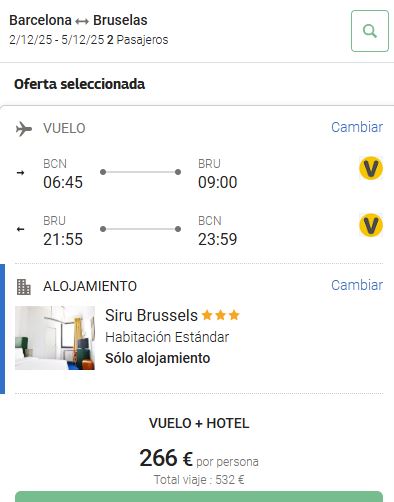
Task: Click the Barcelona Bruselas route title
Action: pyautogui.click(x=78, y=20)
